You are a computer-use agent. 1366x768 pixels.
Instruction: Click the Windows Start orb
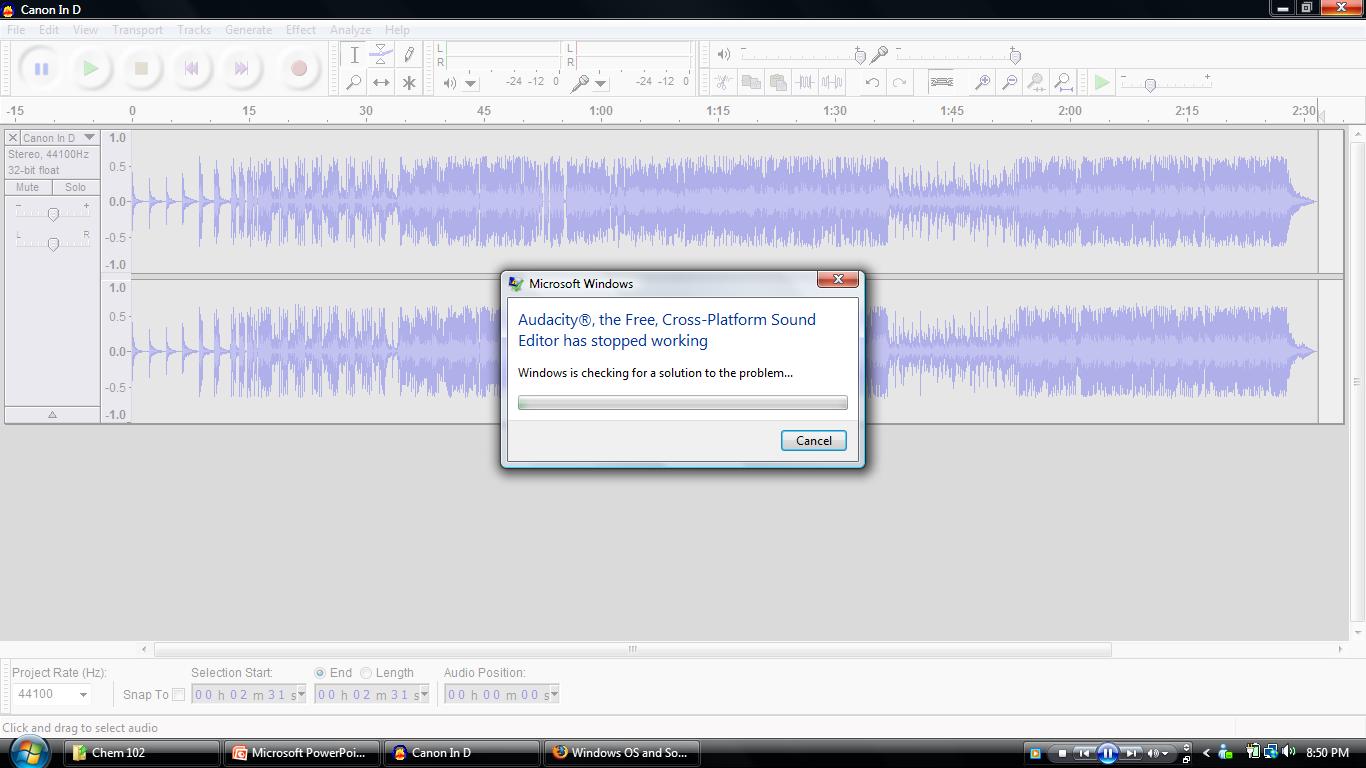tap(28, 751)
